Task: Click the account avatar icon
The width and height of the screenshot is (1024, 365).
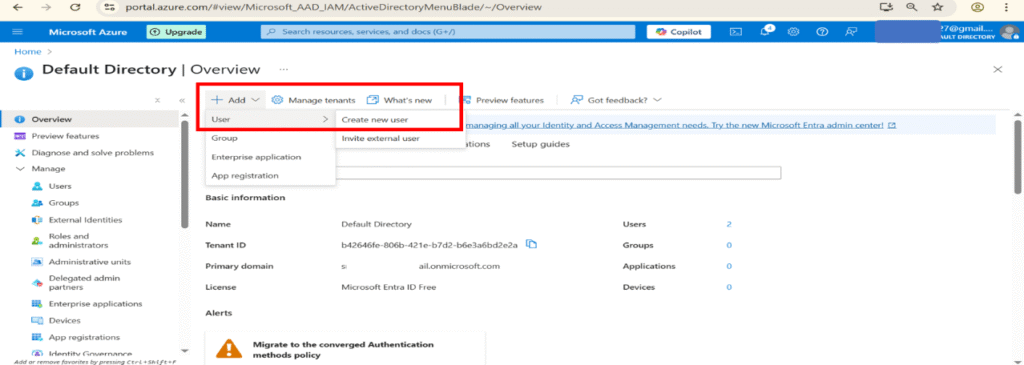Action: click(1009, 32)
